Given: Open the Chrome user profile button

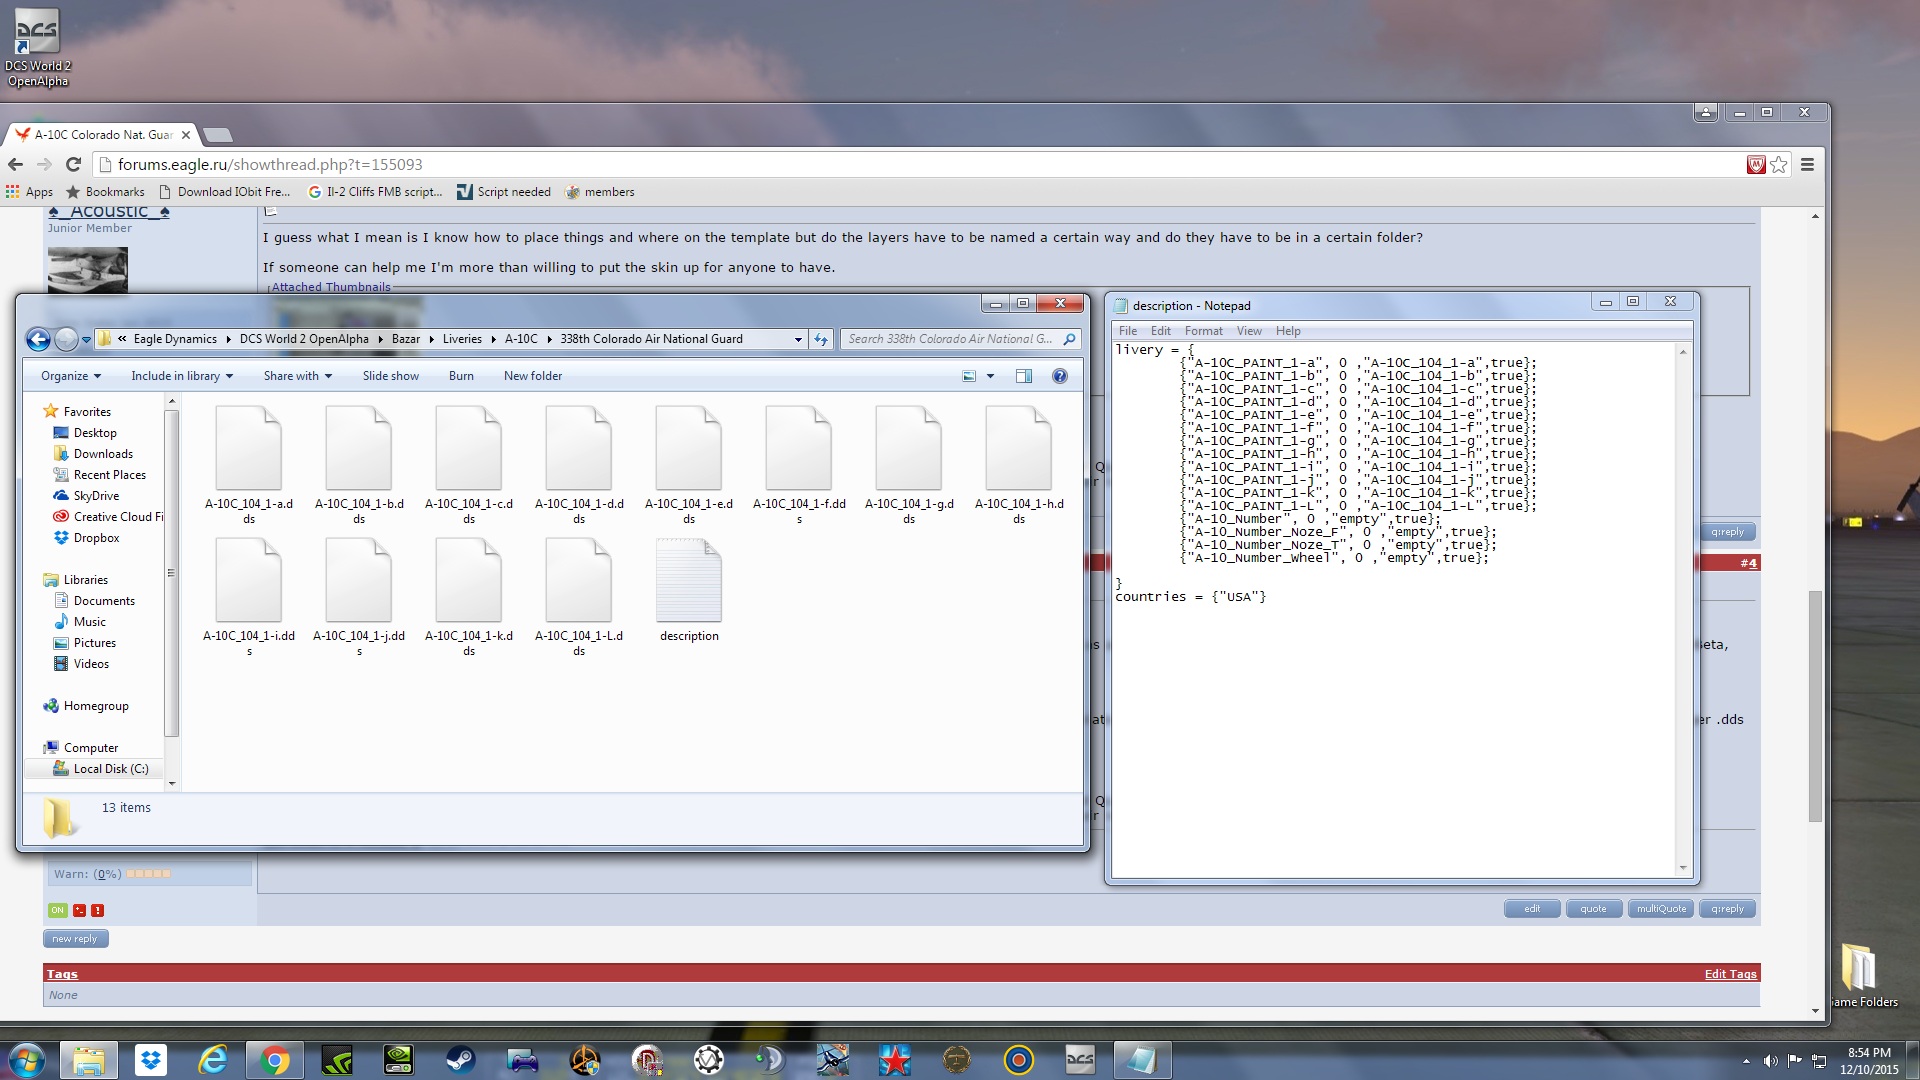Looking at the screenshot, I should (1706, 112).
